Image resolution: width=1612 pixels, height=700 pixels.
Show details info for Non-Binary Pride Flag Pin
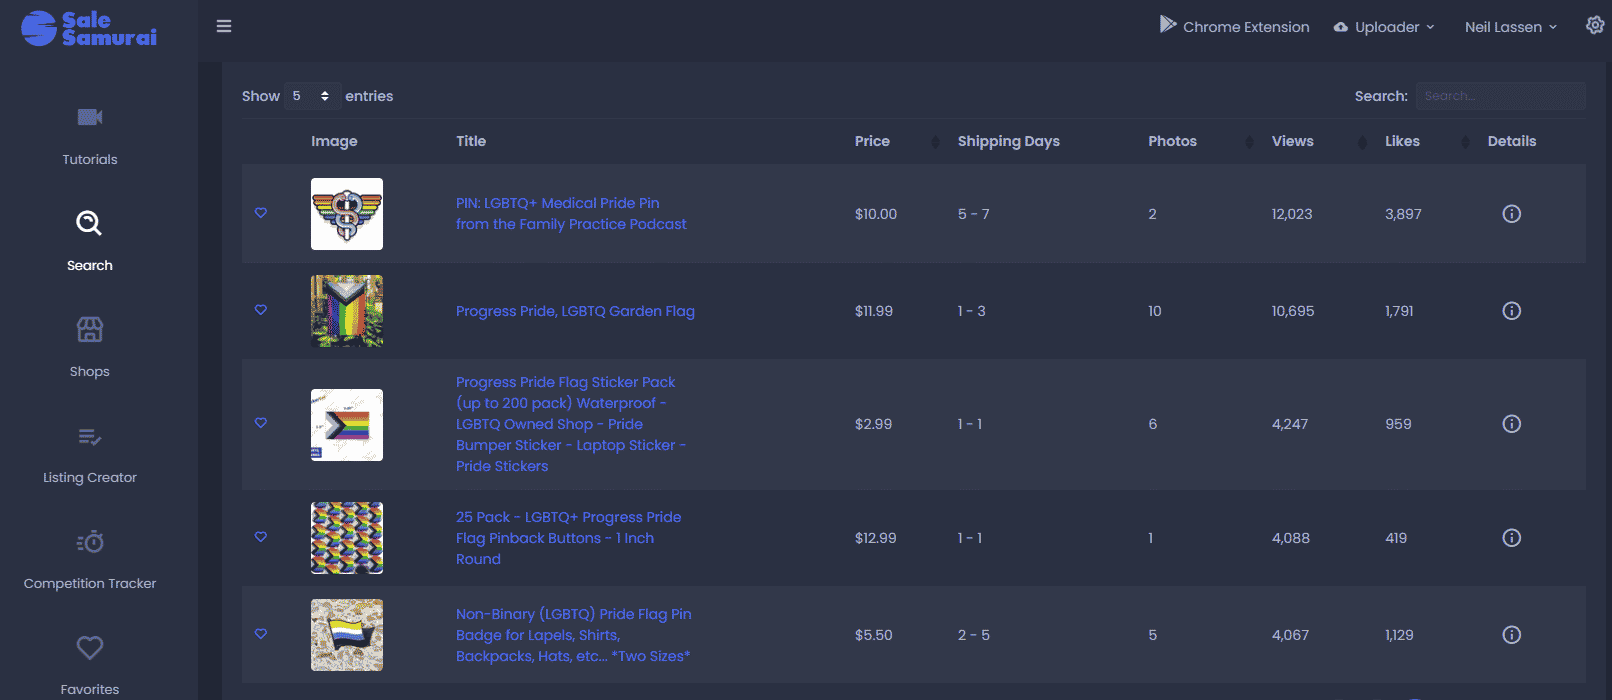pyautogui.click(x=1512, y=635)
